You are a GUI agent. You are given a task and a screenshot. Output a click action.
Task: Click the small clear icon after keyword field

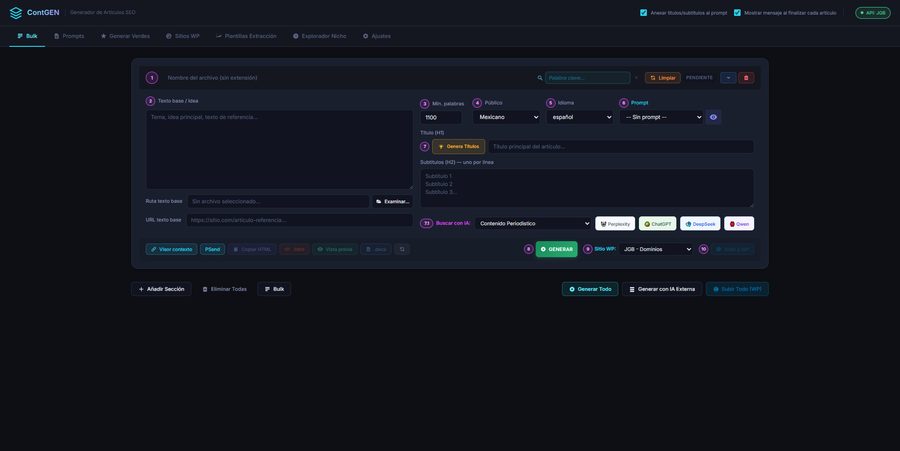[x=636, y=77]
